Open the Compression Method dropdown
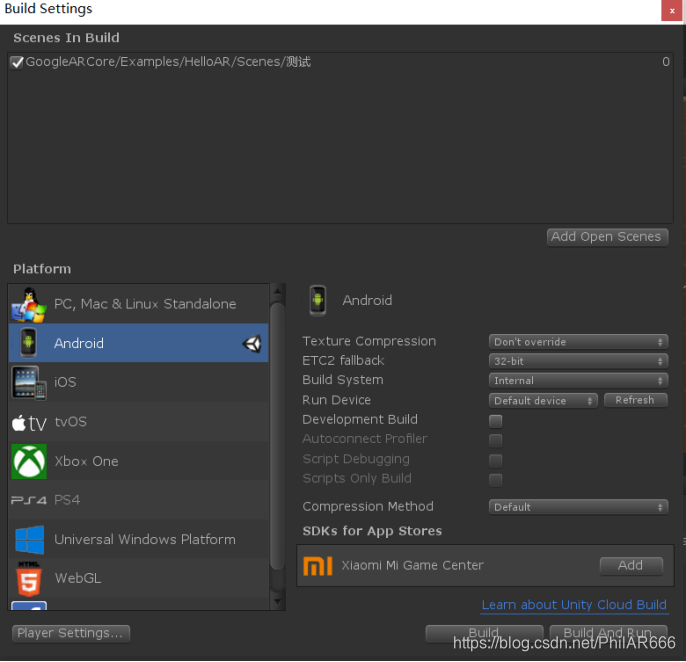The height and width of the screenshot is (662, 686). (x=578, y=507)
